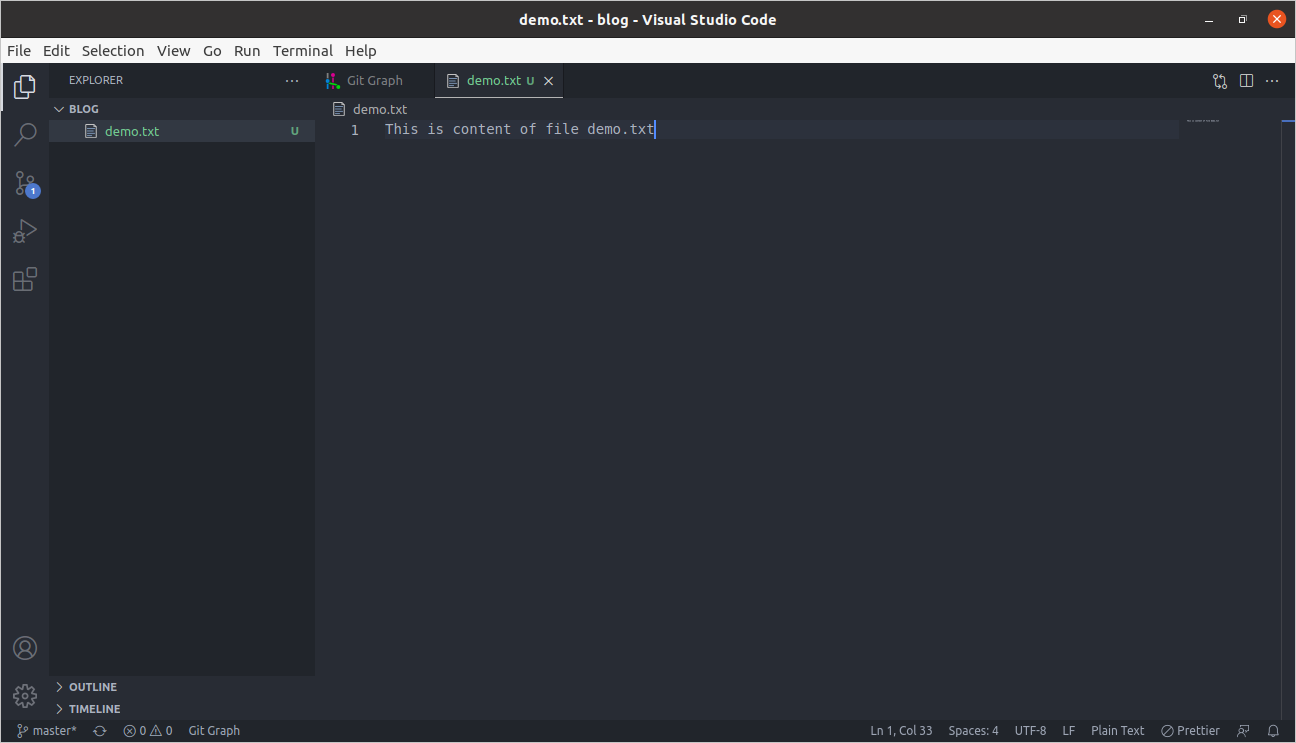Click demo.txt in the breadcrumb bar

click(380, 109)
